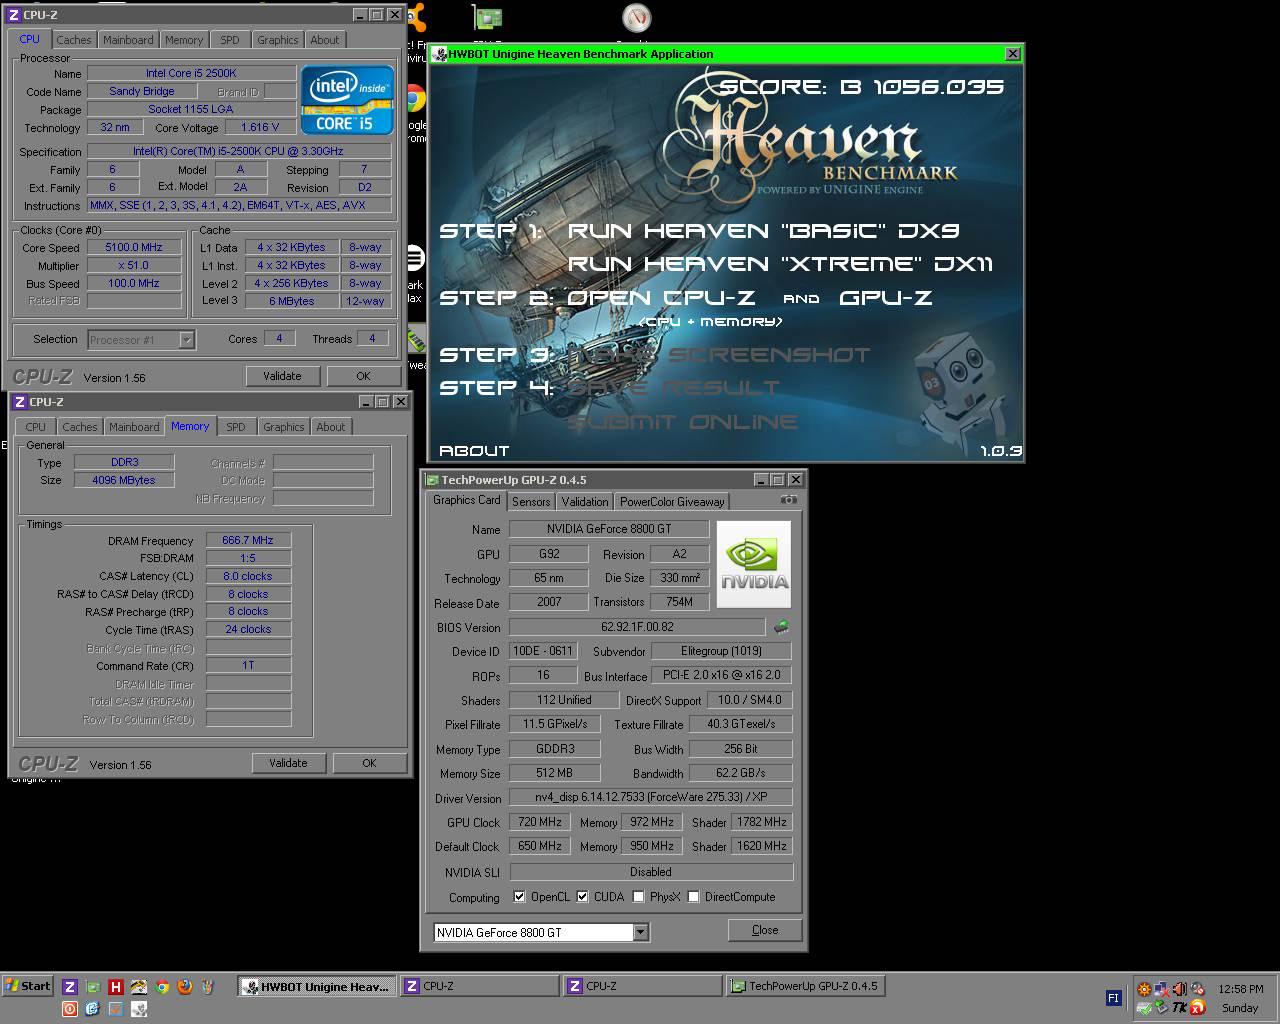
Task: Click the Driver Version field in GPU-Z
Action: tap(650, 797)
